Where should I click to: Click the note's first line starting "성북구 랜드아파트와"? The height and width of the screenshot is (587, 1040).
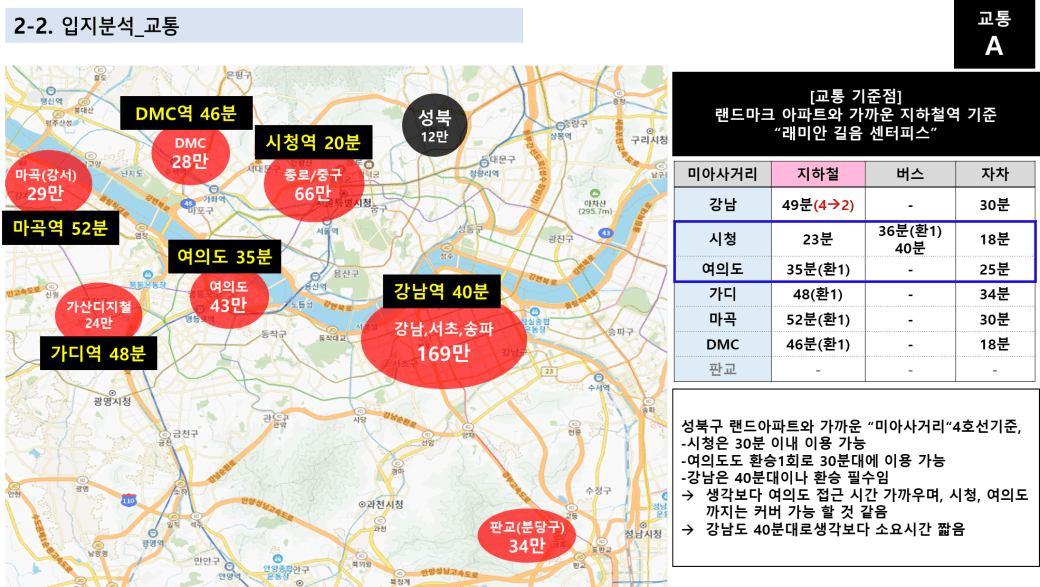pos(852,426)
